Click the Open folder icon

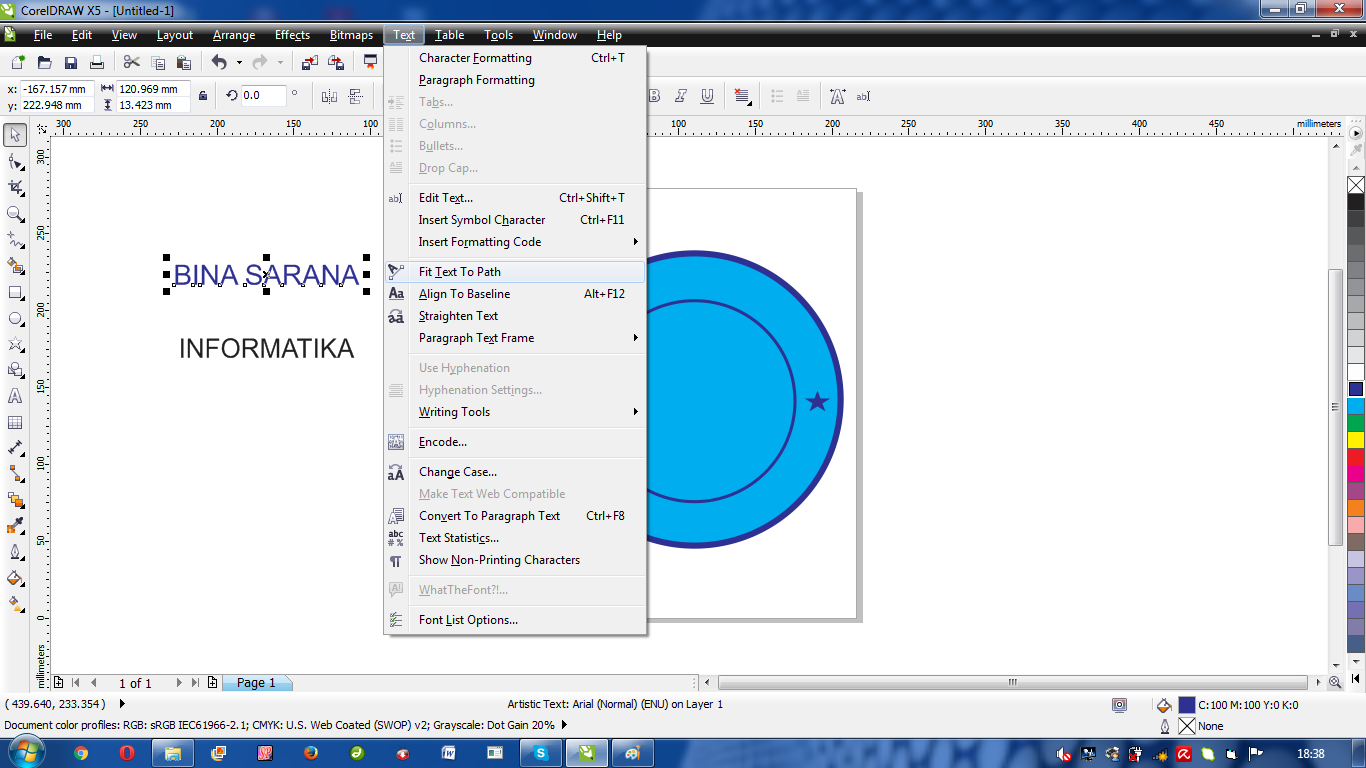(45, 62)
